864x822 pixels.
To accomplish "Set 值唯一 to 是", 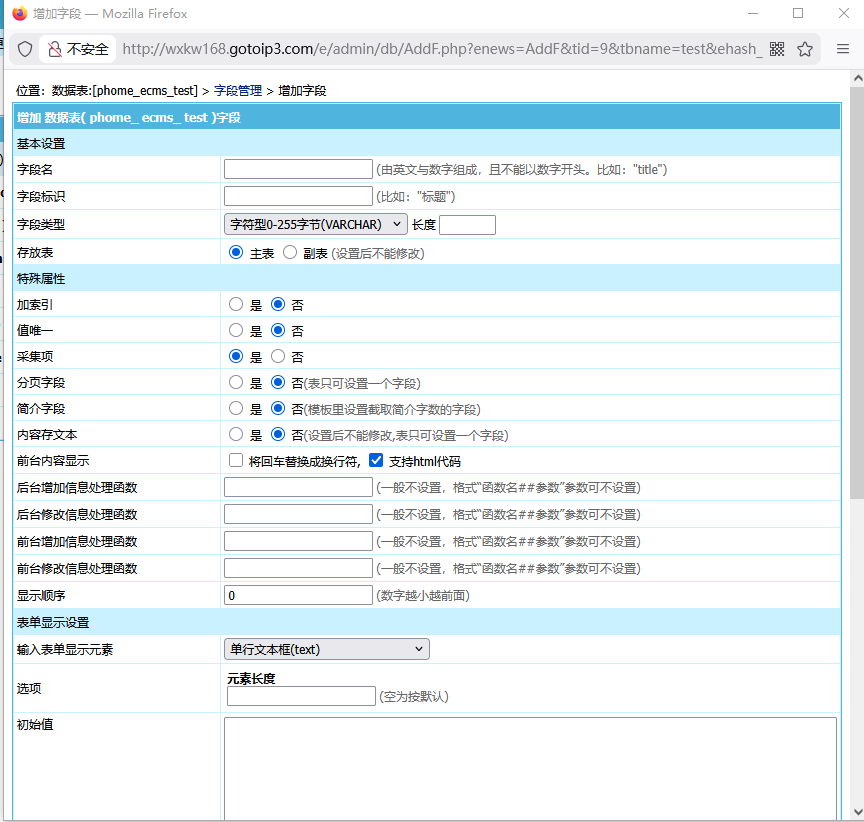I will click(236, 330).
